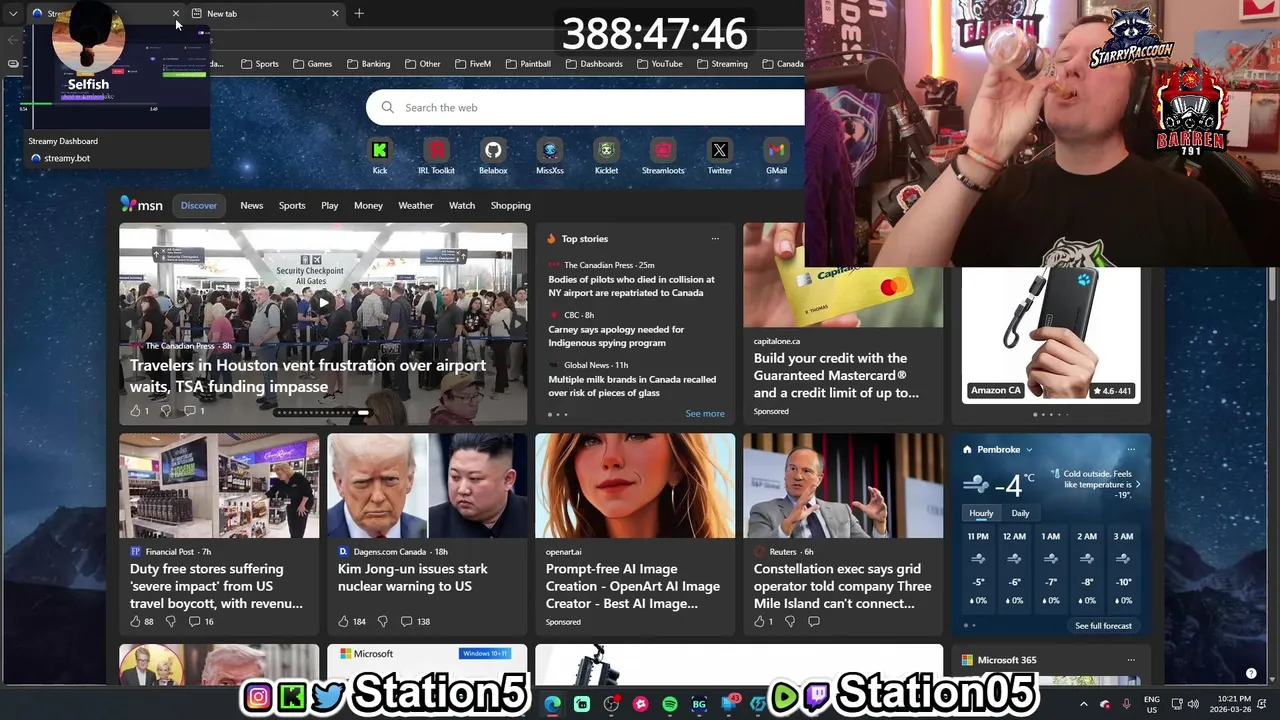Viewport: 1280px width, 720px height.
Task: Open the Capital One Mastercard ad
Action: [x=843, y=322]
